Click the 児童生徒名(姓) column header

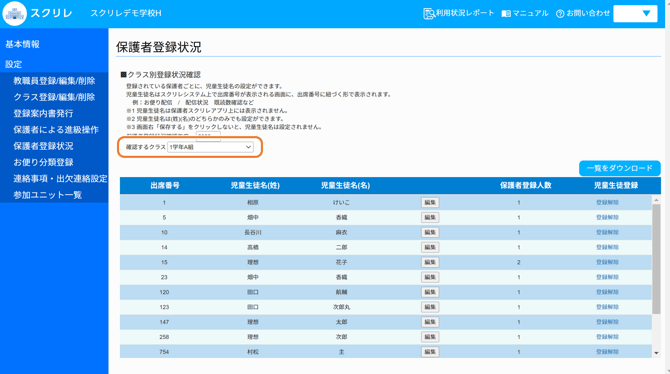(255, 186)
